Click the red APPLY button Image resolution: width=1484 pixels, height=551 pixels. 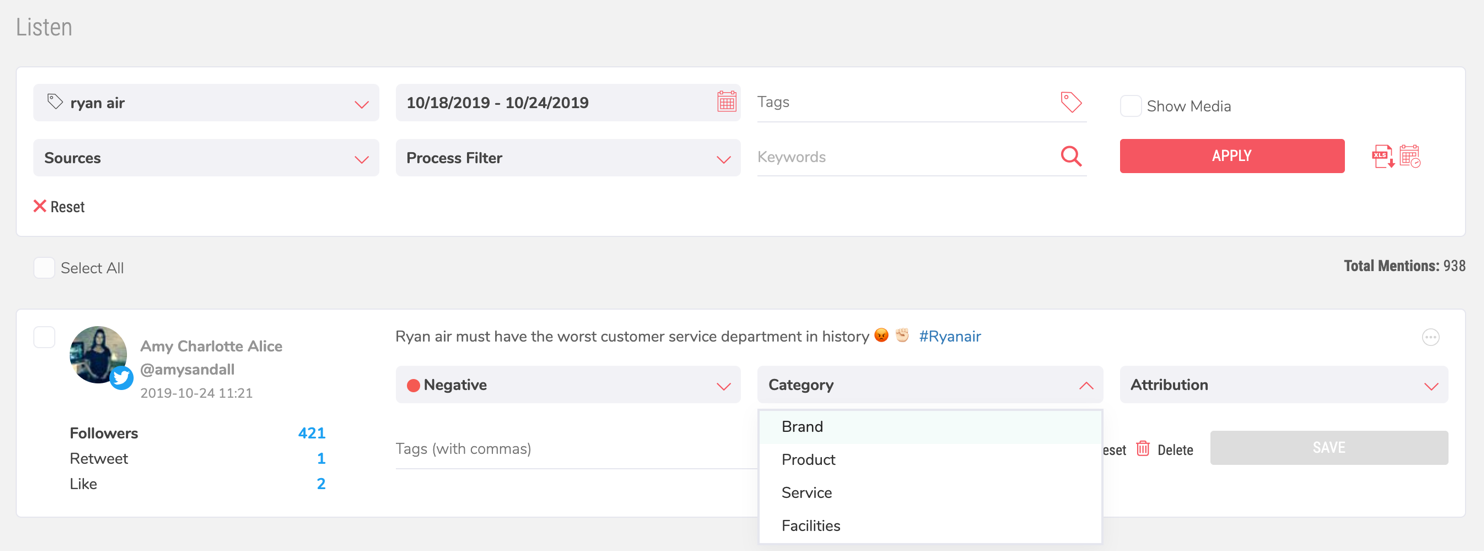(x=1232, y=156)
